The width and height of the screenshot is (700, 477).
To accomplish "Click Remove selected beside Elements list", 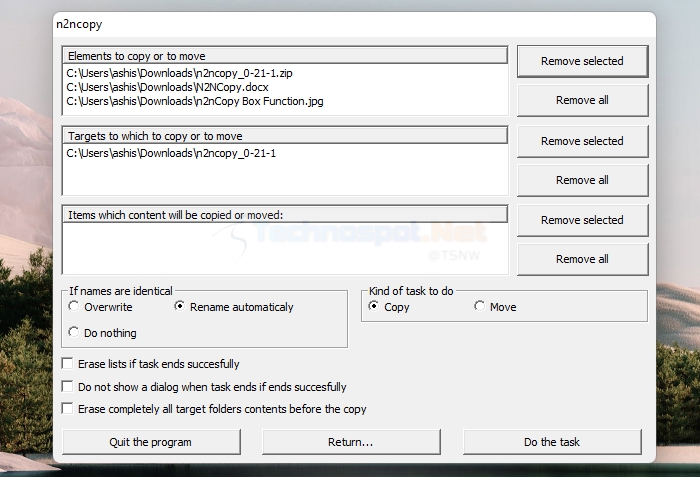I will [x=582, y=61].
